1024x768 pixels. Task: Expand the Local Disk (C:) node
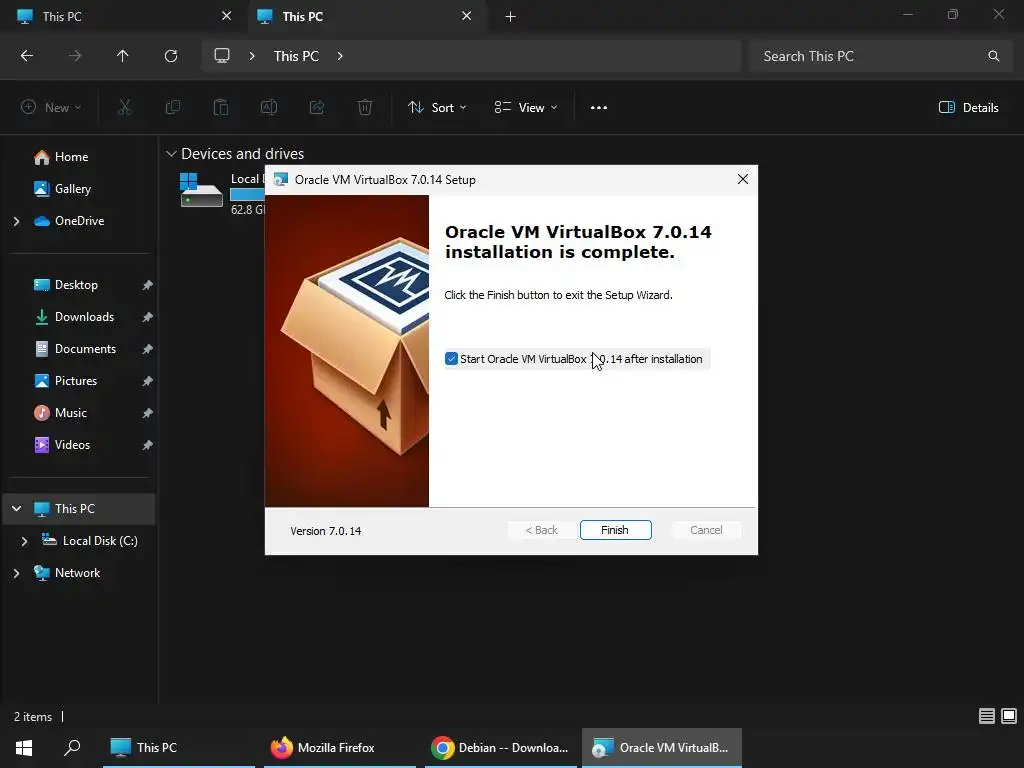[24, 541]
